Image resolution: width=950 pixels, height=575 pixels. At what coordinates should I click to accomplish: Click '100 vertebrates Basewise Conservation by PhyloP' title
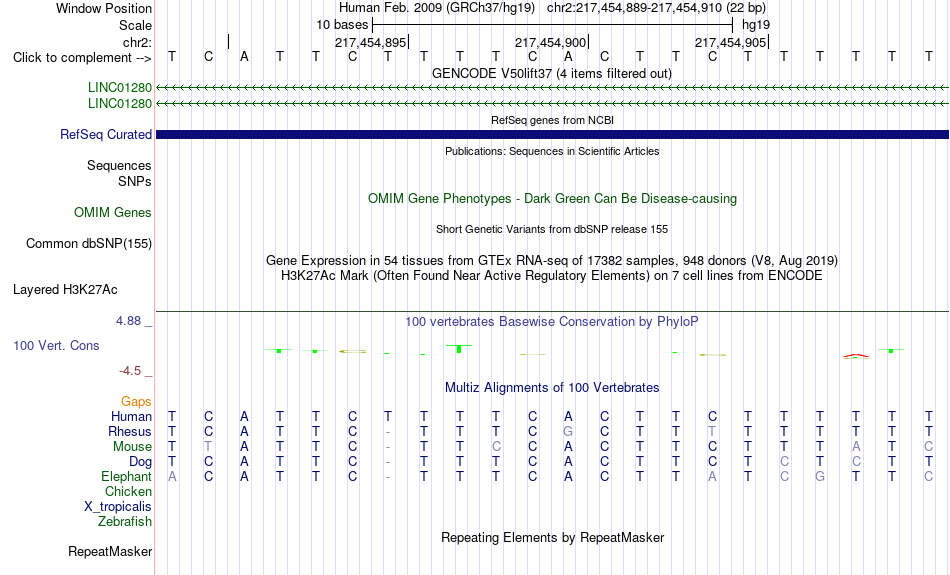click(552, 322)
